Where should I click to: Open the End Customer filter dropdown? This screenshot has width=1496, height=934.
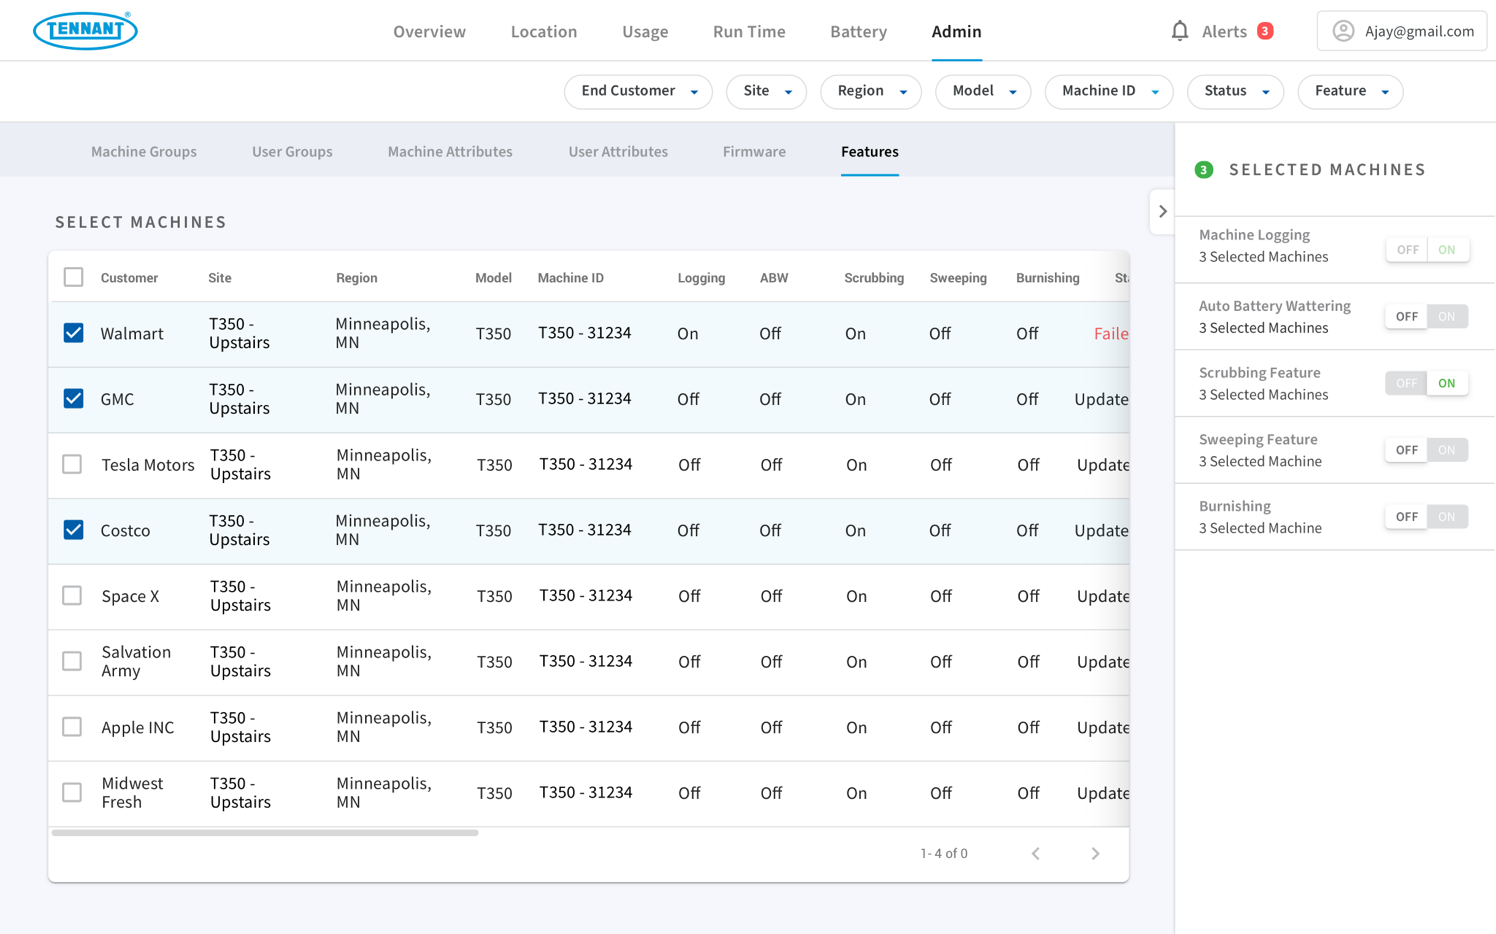(638, 91)
